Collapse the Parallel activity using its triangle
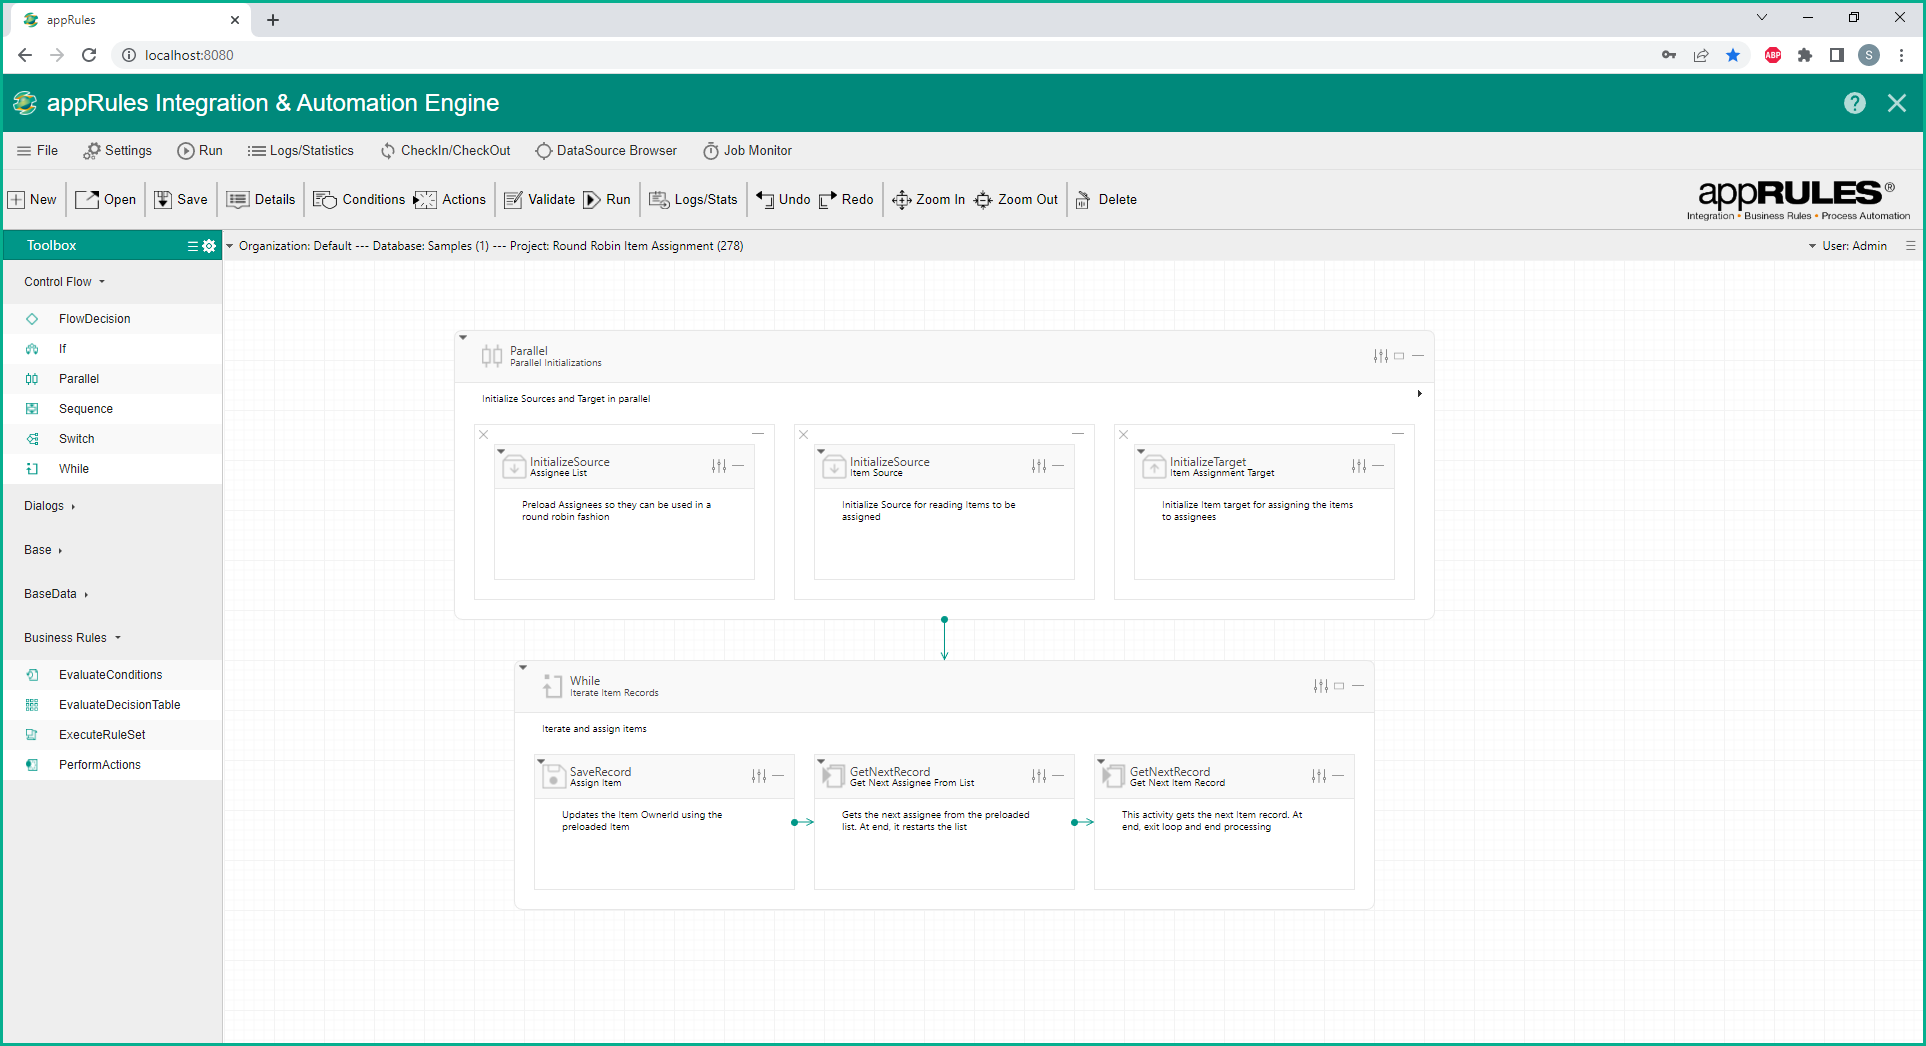This screenshot has width=1926, height=1046. [x=463, y=338]
